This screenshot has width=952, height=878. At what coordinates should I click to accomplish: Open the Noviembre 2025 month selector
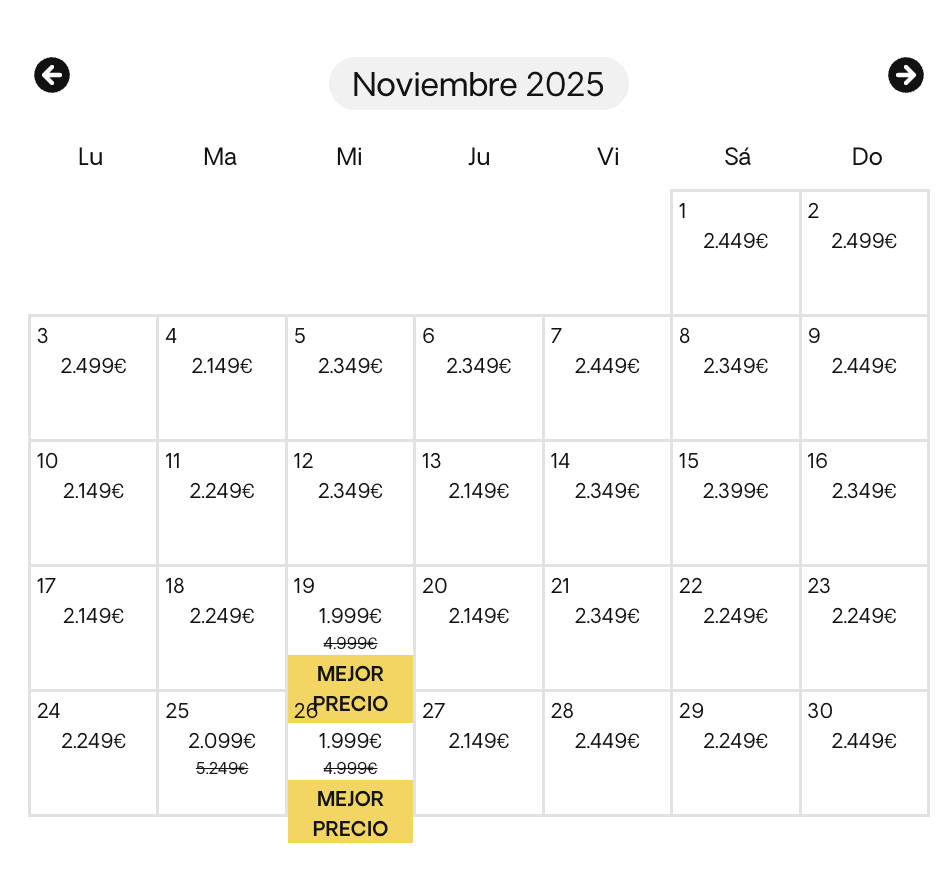478,84
